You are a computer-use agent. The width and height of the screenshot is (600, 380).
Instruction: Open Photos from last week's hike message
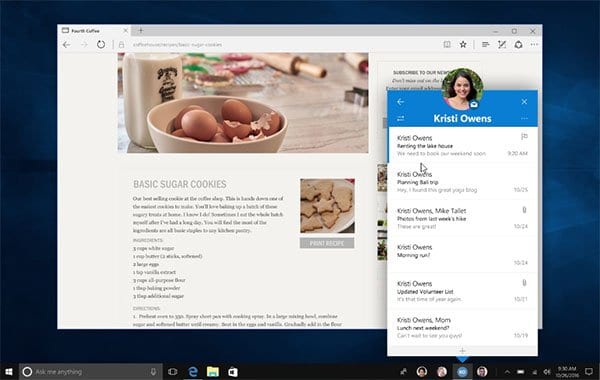tap(462, 218)
